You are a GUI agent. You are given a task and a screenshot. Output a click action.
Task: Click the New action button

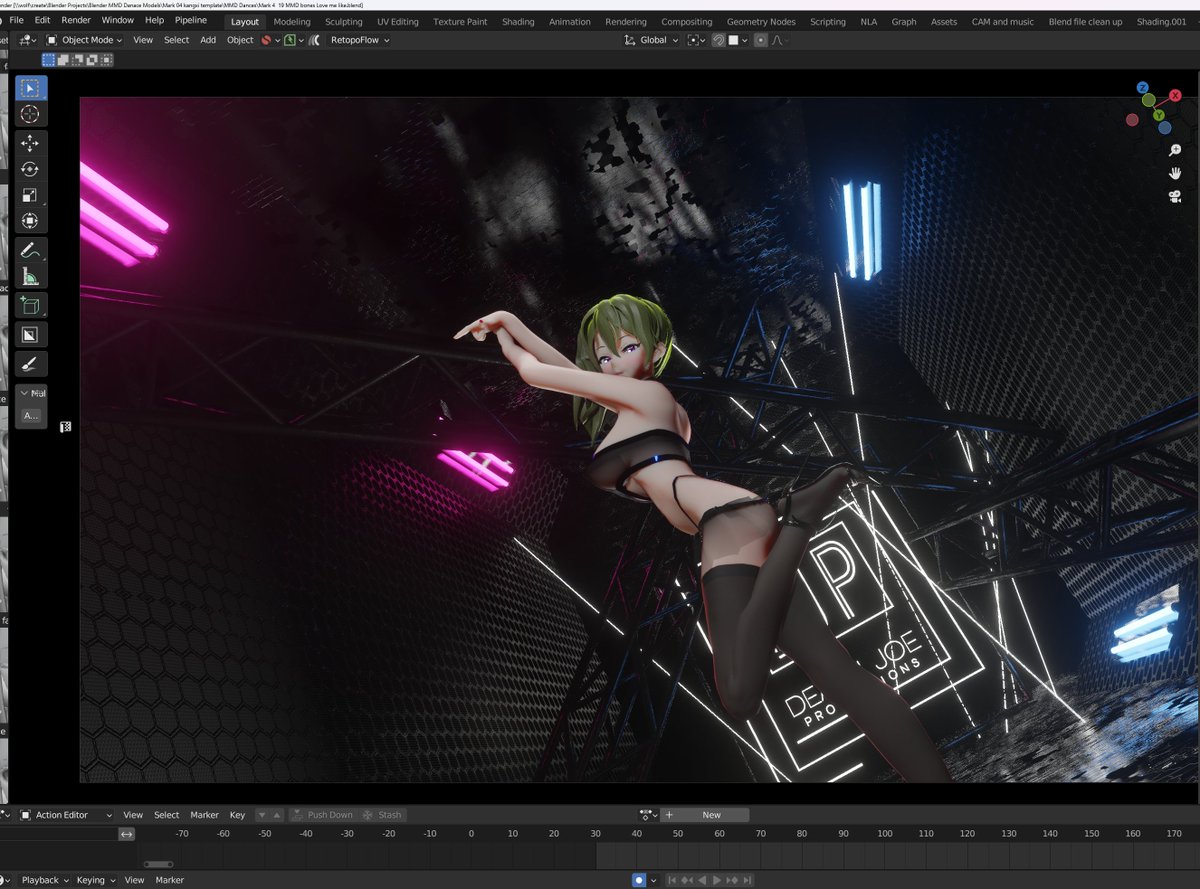point(712,815)
